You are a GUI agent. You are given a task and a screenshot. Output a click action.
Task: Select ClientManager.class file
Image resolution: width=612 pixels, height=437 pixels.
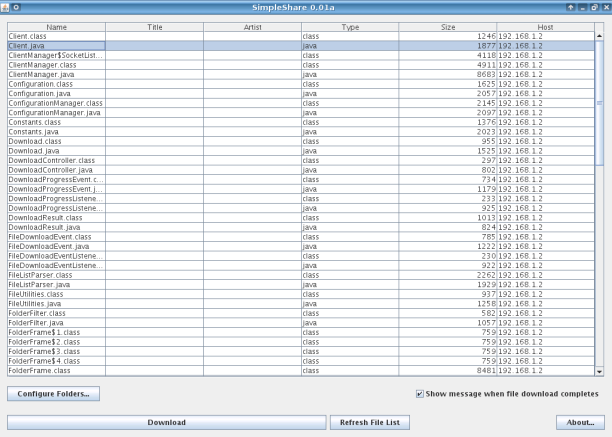(42, 65)
